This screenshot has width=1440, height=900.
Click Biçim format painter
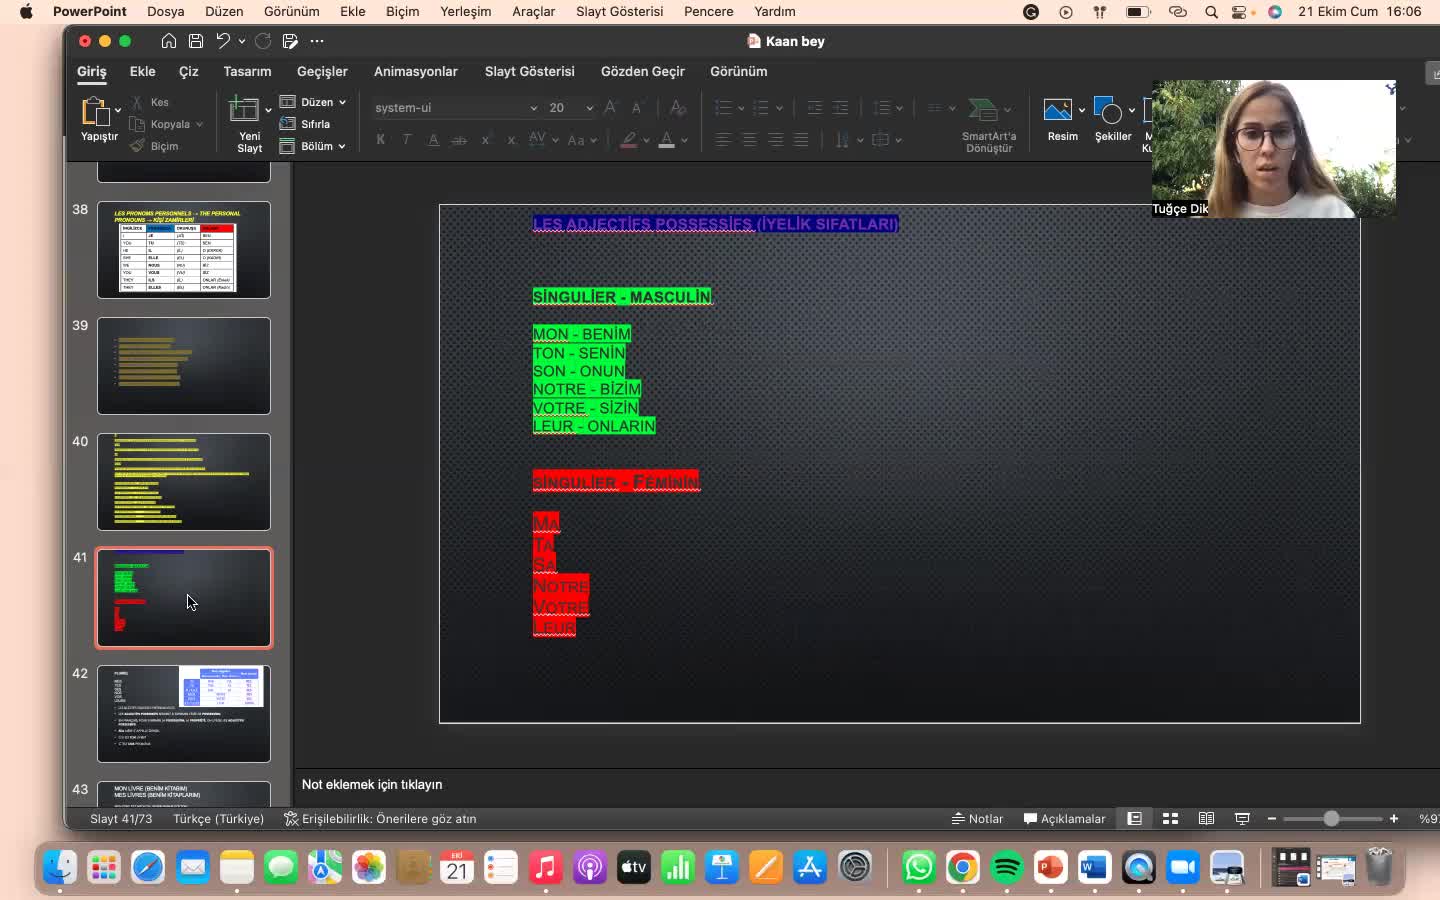pyautogui.click(x=154, y=146)
